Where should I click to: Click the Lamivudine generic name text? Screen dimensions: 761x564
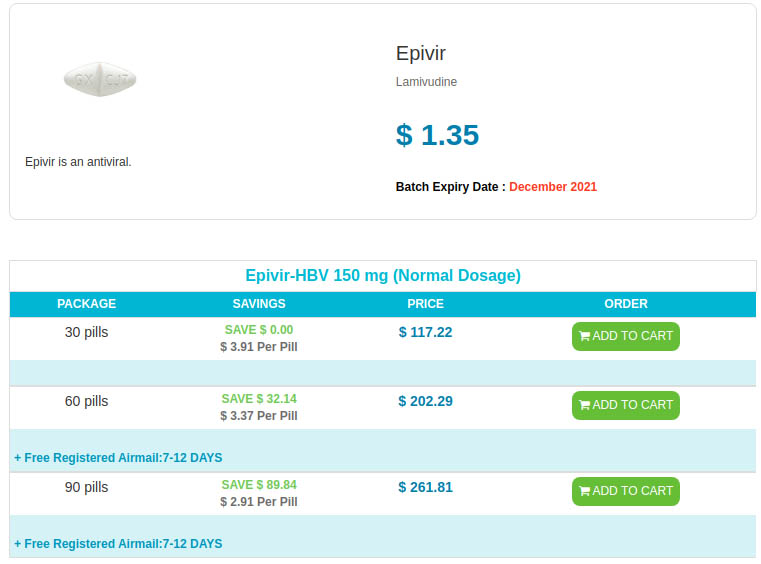pyautogui.click(x=426, y=82)
